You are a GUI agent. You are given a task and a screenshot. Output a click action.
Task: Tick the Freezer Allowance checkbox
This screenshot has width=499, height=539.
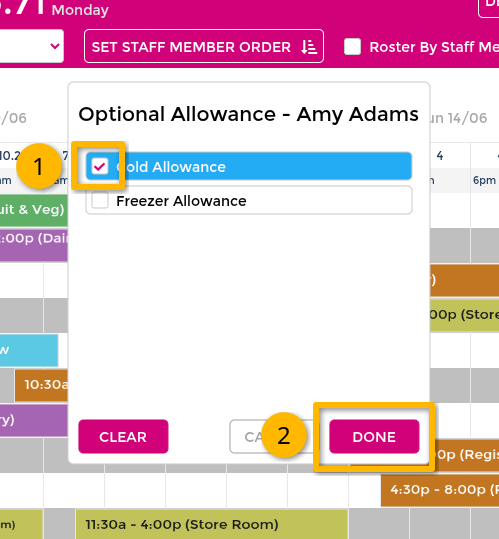pos(100,200)
